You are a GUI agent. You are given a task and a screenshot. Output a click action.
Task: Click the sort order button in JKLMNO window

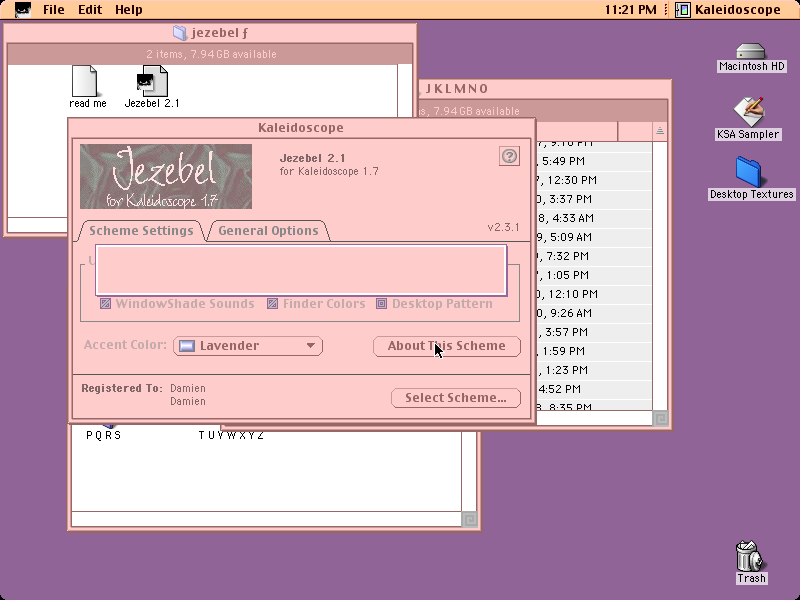[x=660, y=131]
